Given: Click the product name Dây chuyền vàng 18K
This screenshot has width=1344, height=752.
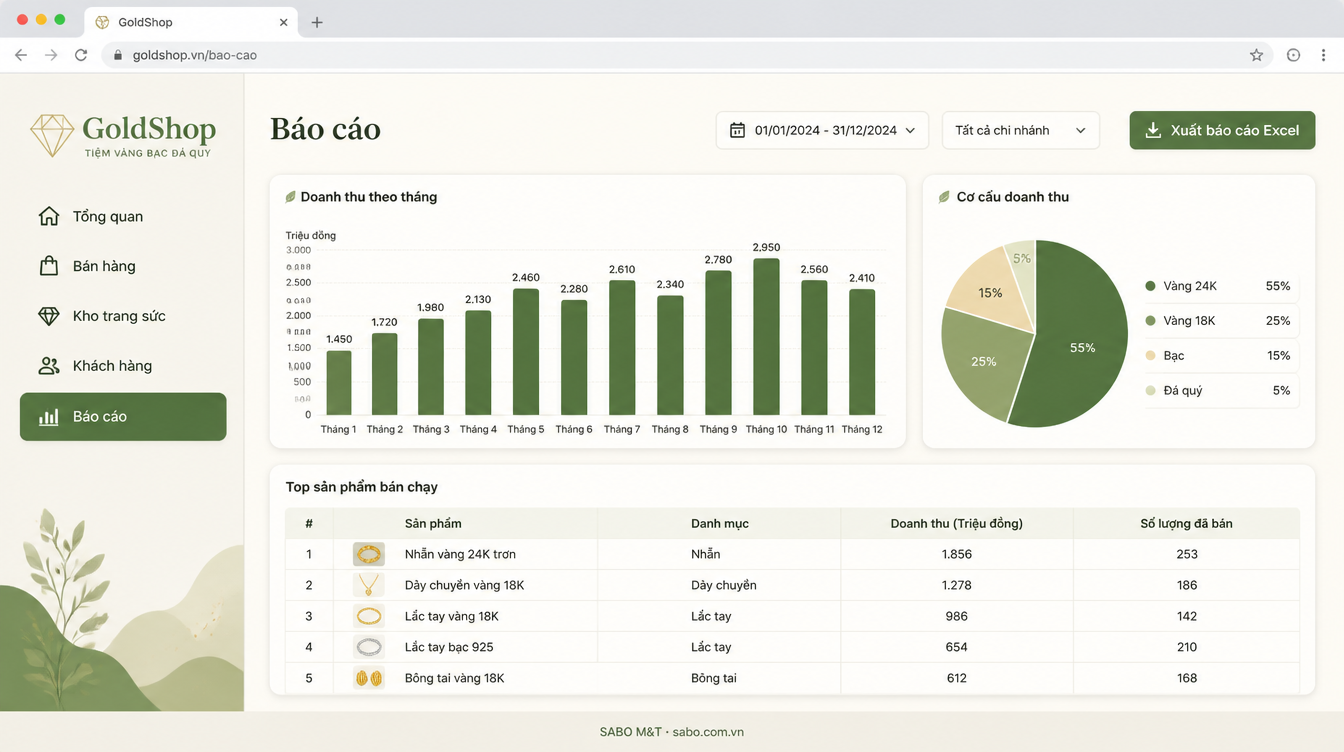Looking at the screenshot, I should point(464,585).
